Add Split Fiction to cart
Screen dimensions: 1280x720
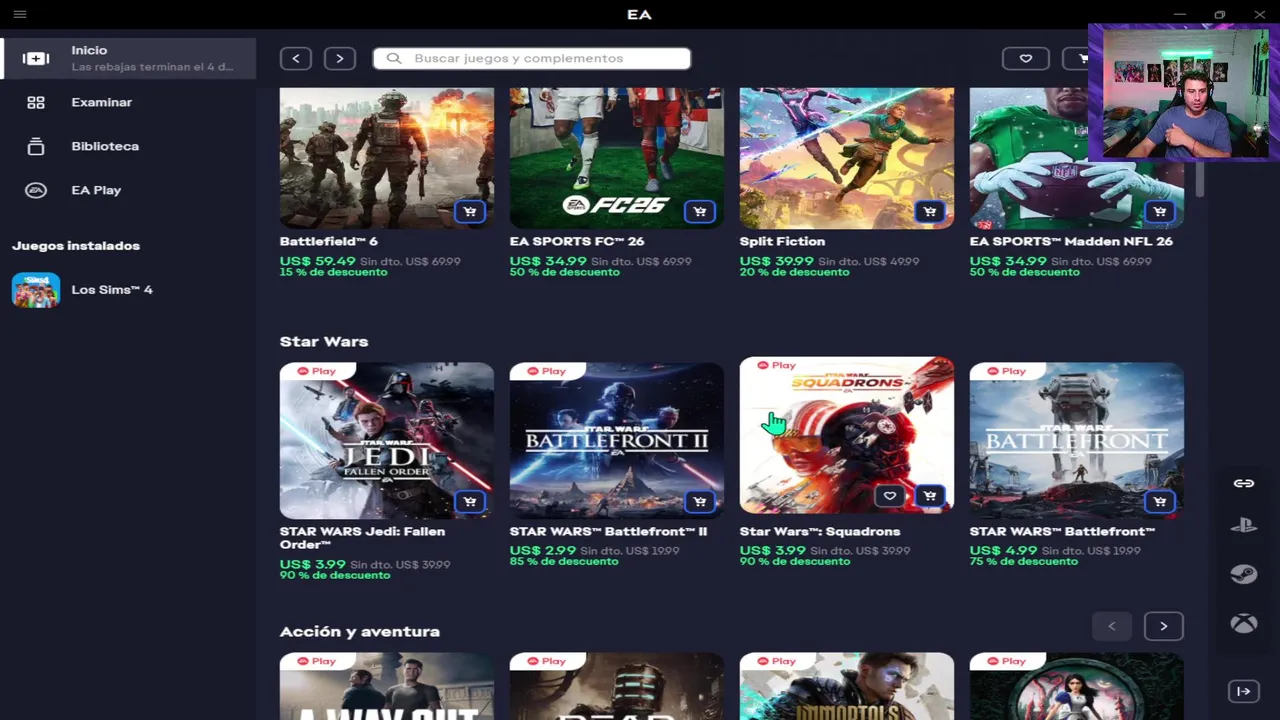click(x=930, y=211)
